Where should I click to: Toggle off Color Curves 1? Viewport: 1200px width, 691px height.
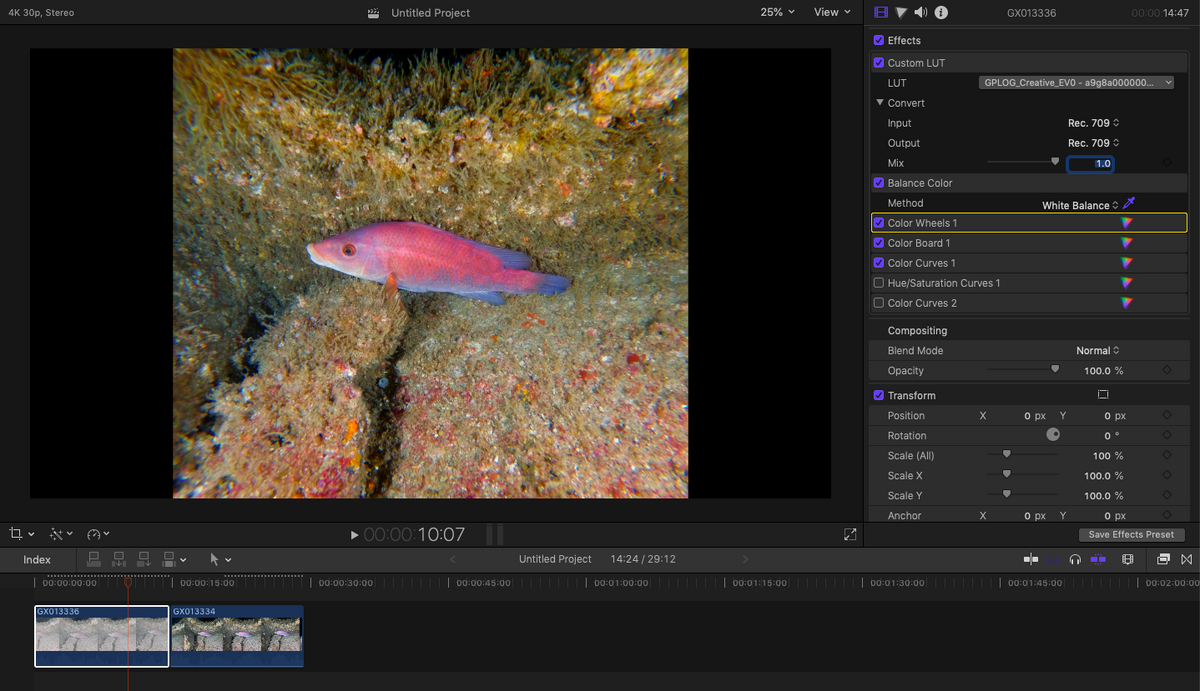pos(878,263)
